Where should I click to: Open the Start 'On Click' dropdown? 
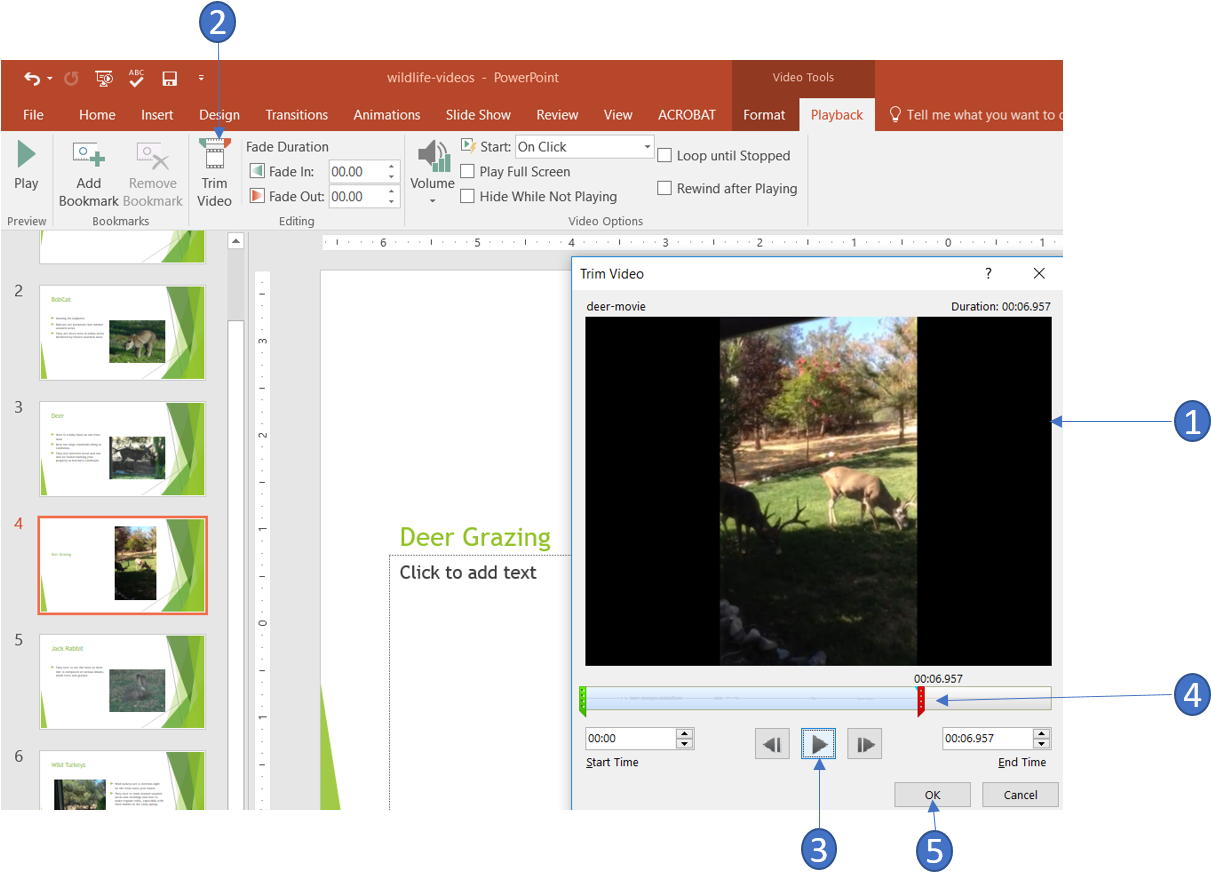pyautogui.click(x=646, y=147)
